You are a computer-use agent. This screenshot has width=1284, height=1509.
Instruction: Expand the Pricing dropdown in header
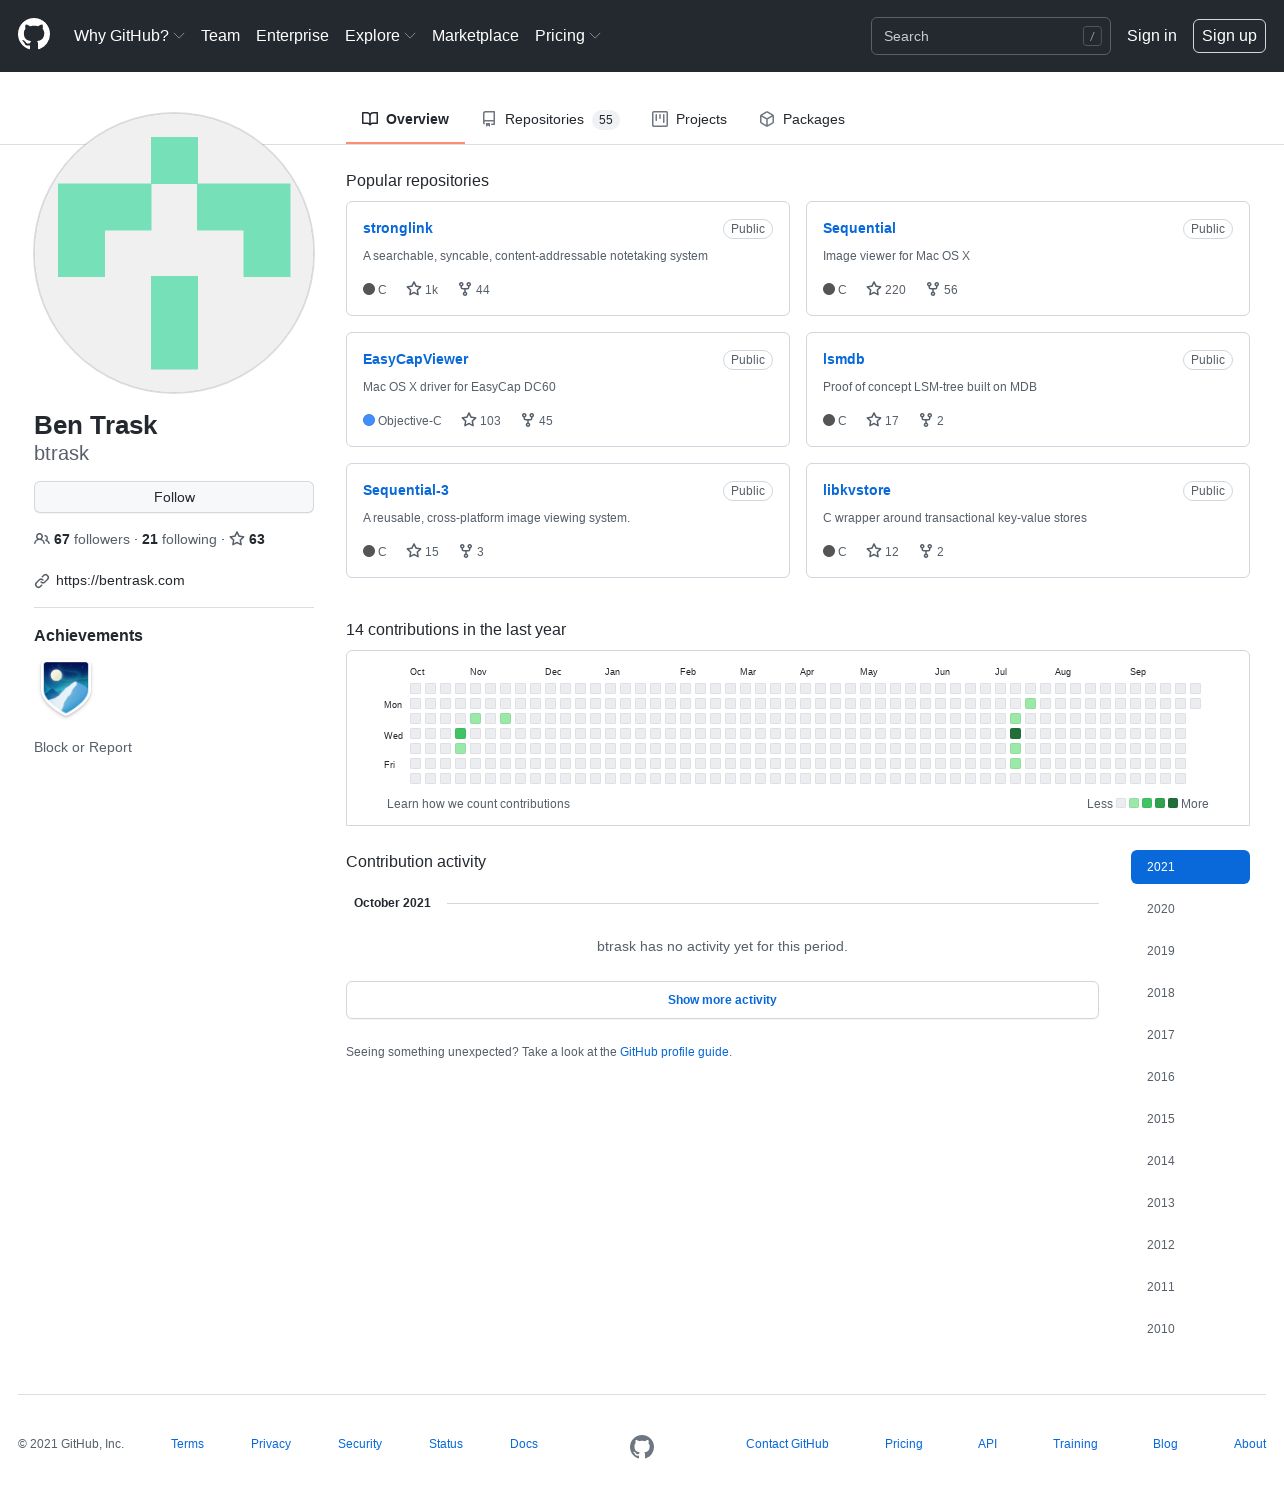click(567, 35)
